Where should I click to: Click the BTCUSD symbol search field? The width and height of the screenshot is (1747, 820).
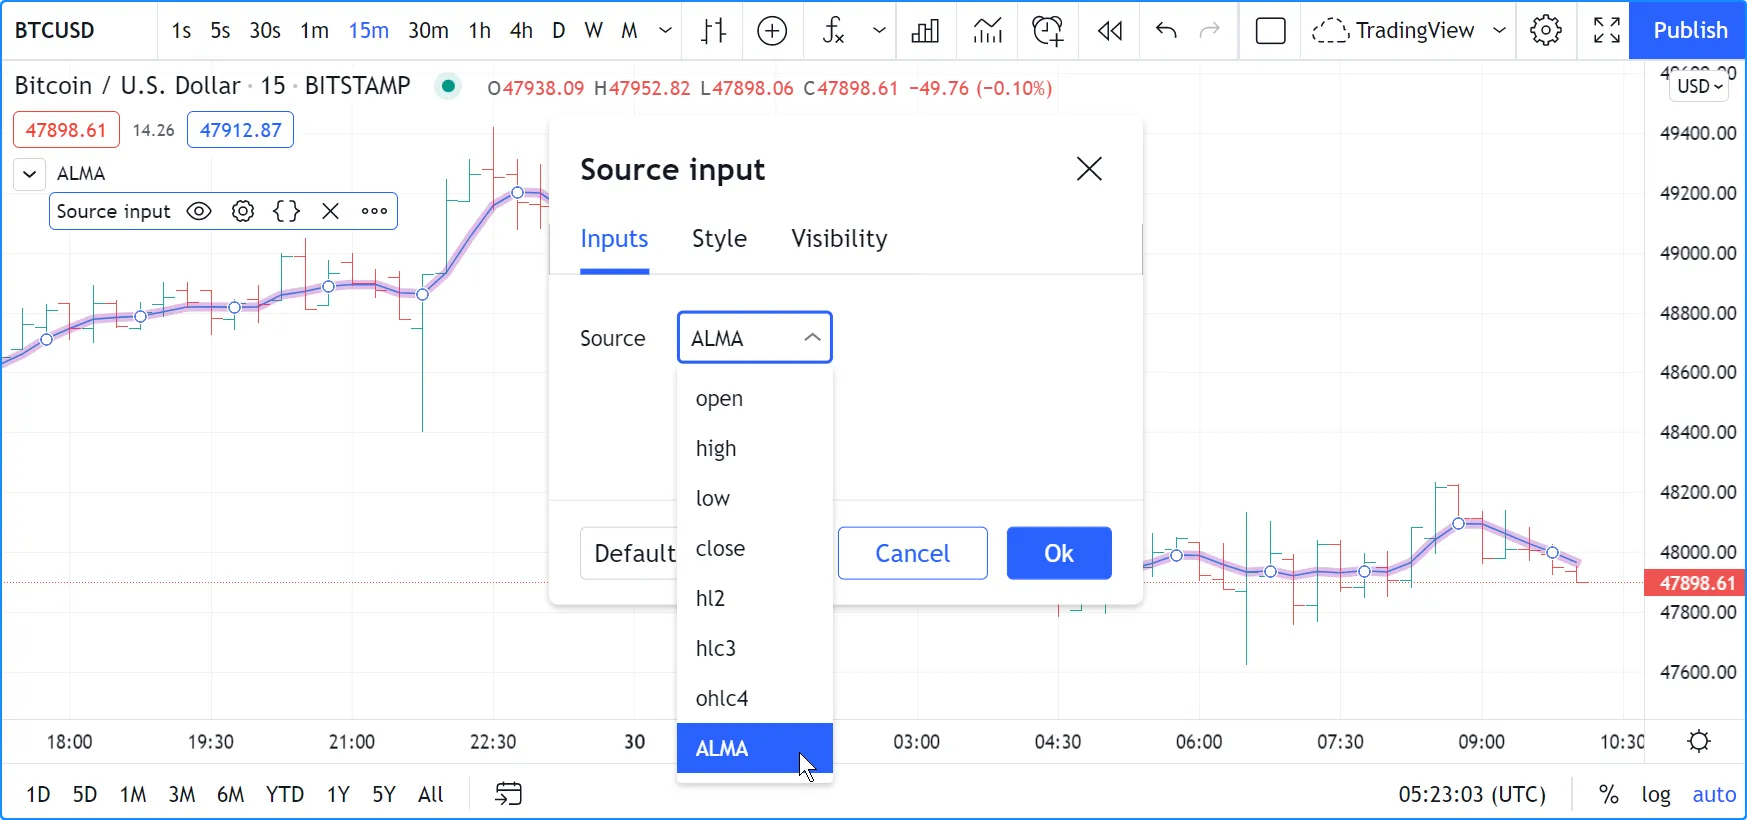tap(55, 31)
